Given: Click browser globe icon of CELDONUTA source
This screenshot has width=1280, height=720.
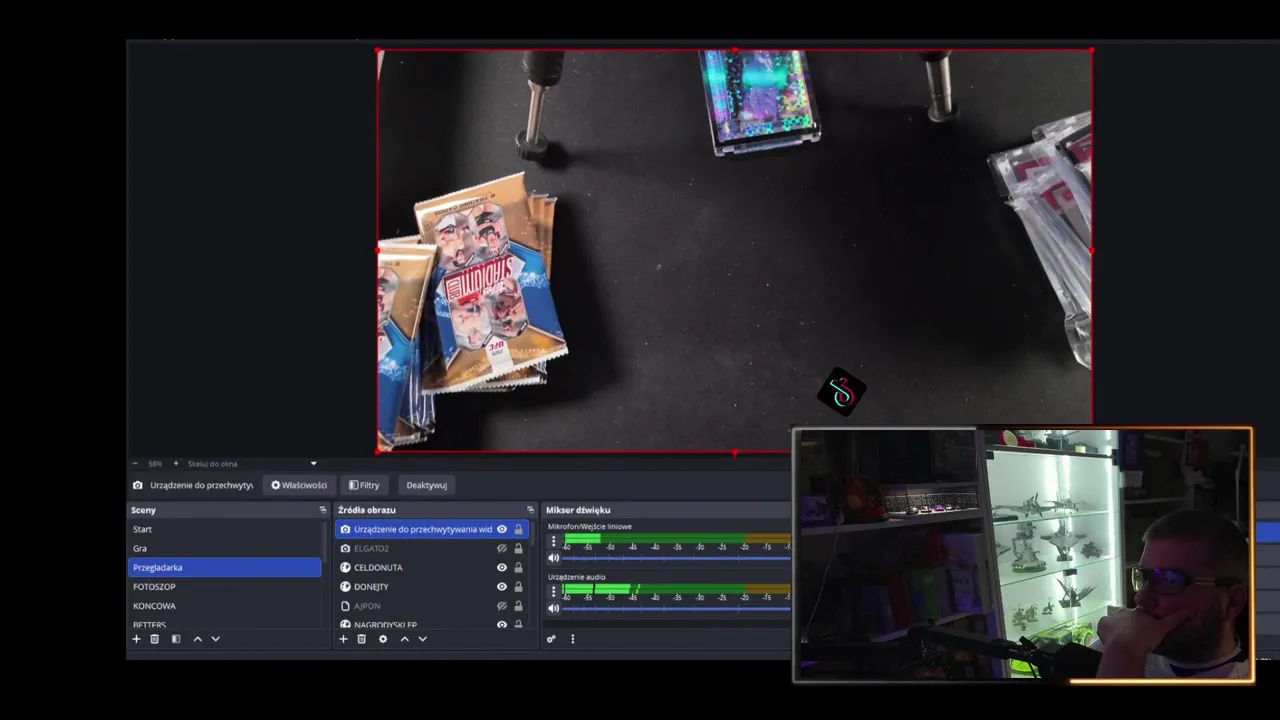Looking at the screenshot, I should click(345, 567).
